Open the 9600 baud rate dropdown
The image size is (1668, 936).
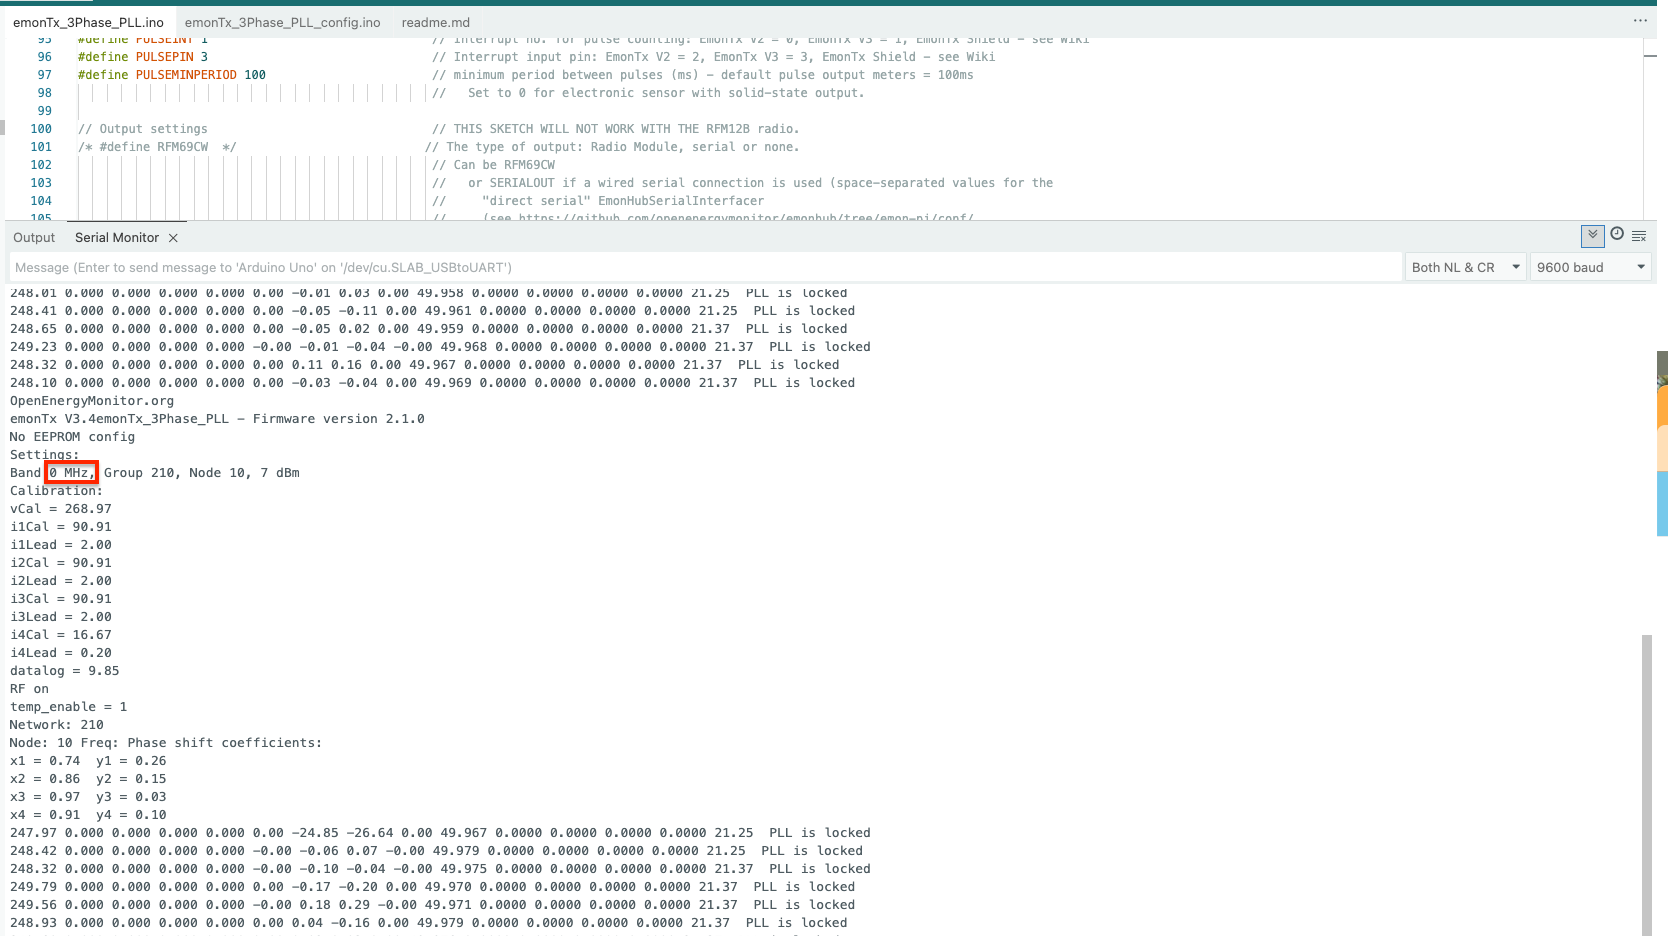(x=1590, y=267)
